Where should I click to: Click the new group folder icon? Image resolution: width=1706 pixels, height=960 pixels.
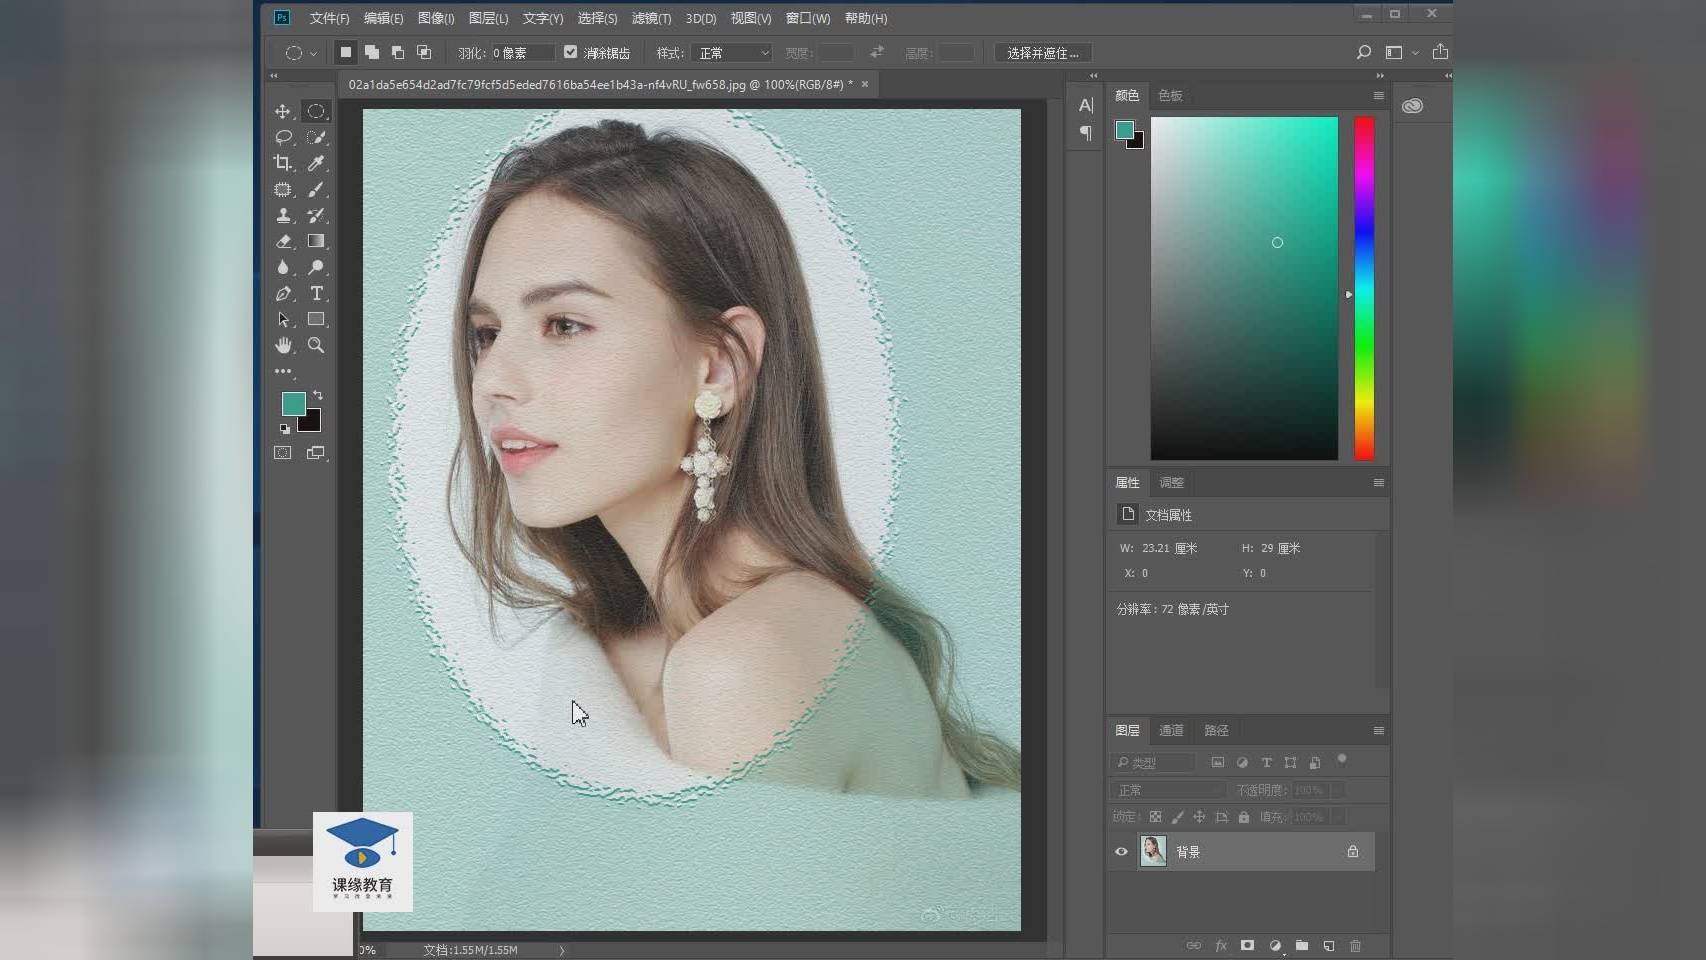point(1302,945)
